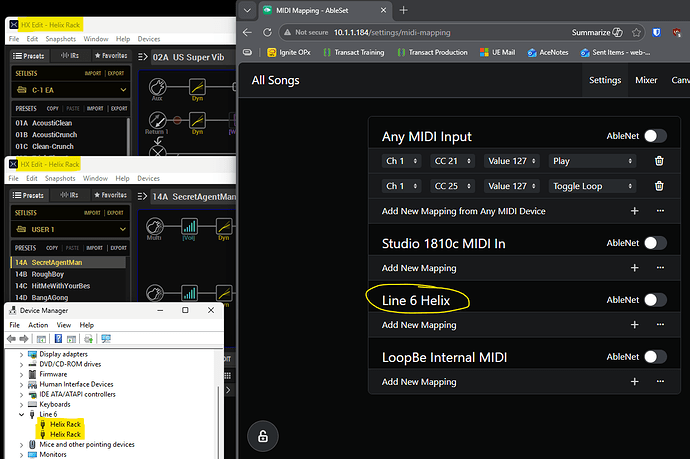Click the Summarize button in address bar
This screenshot has width=690, height=459.
[597, 33]
